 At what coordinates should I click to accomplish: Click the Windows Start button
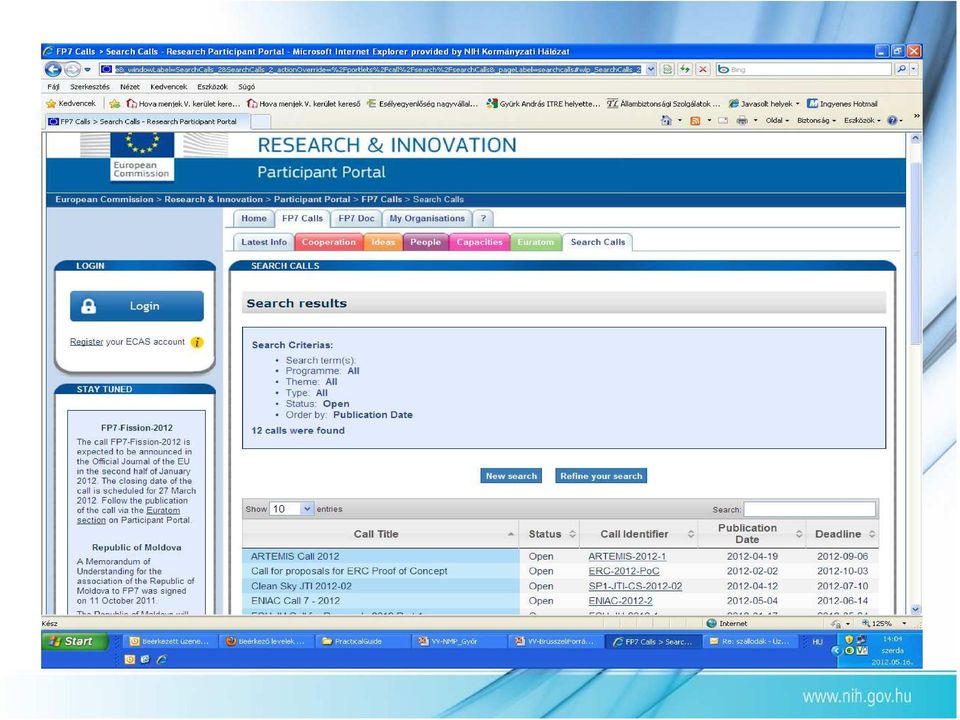[74, 641]
